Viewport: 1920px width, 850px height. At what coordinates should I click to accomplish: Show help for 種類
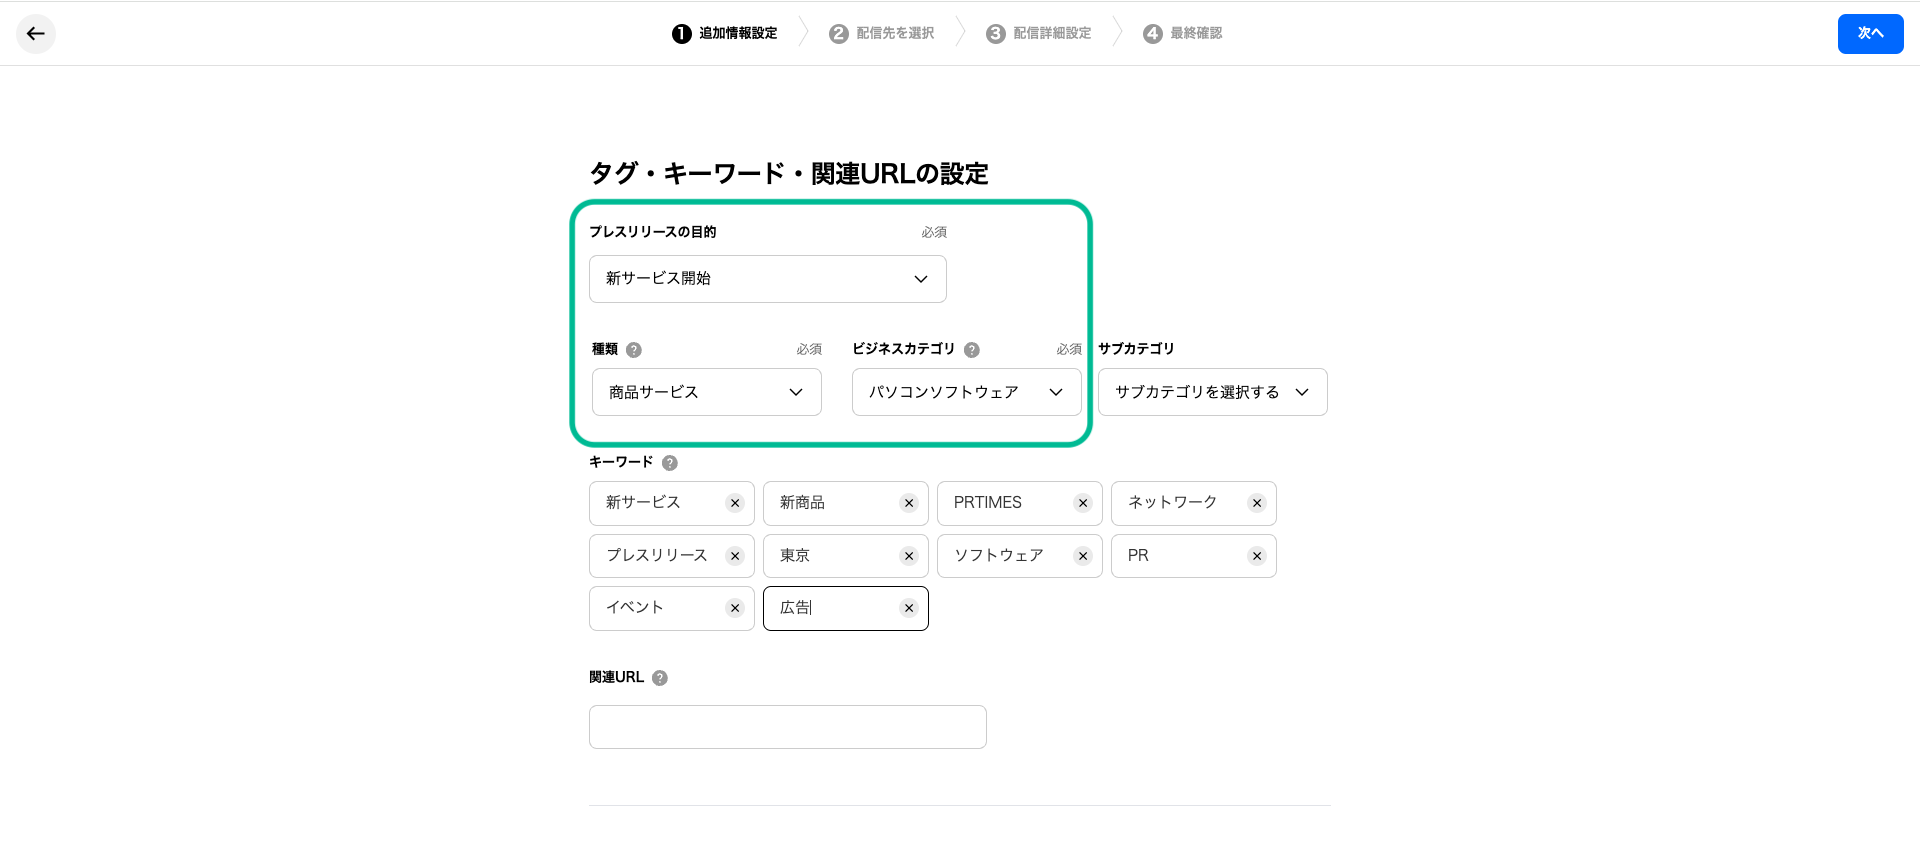[x=634, y=350]
